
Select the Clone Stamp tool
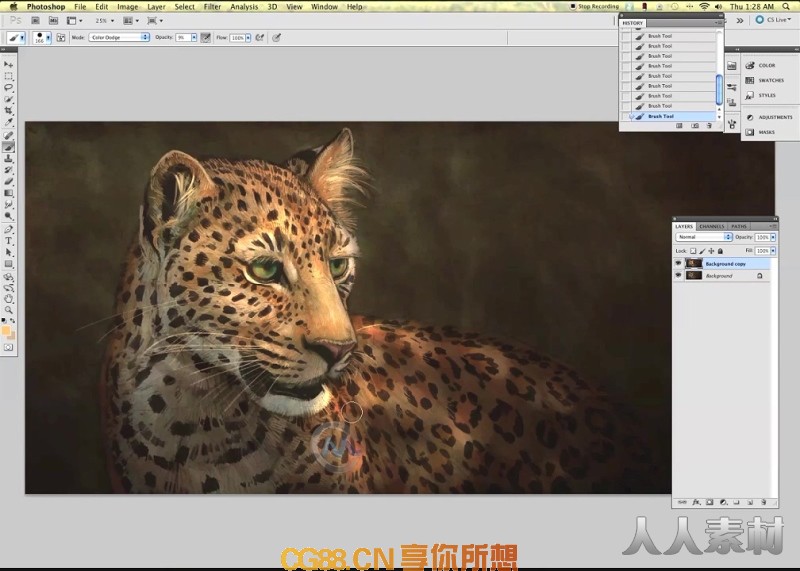coord(8,159)
